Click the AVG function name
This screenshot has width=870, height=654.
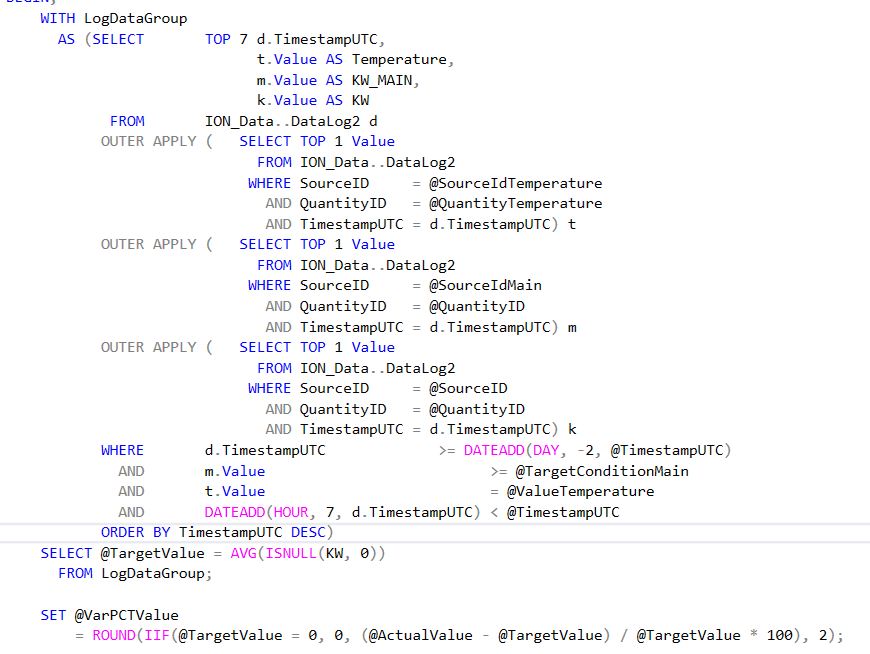tap(243, 553)
